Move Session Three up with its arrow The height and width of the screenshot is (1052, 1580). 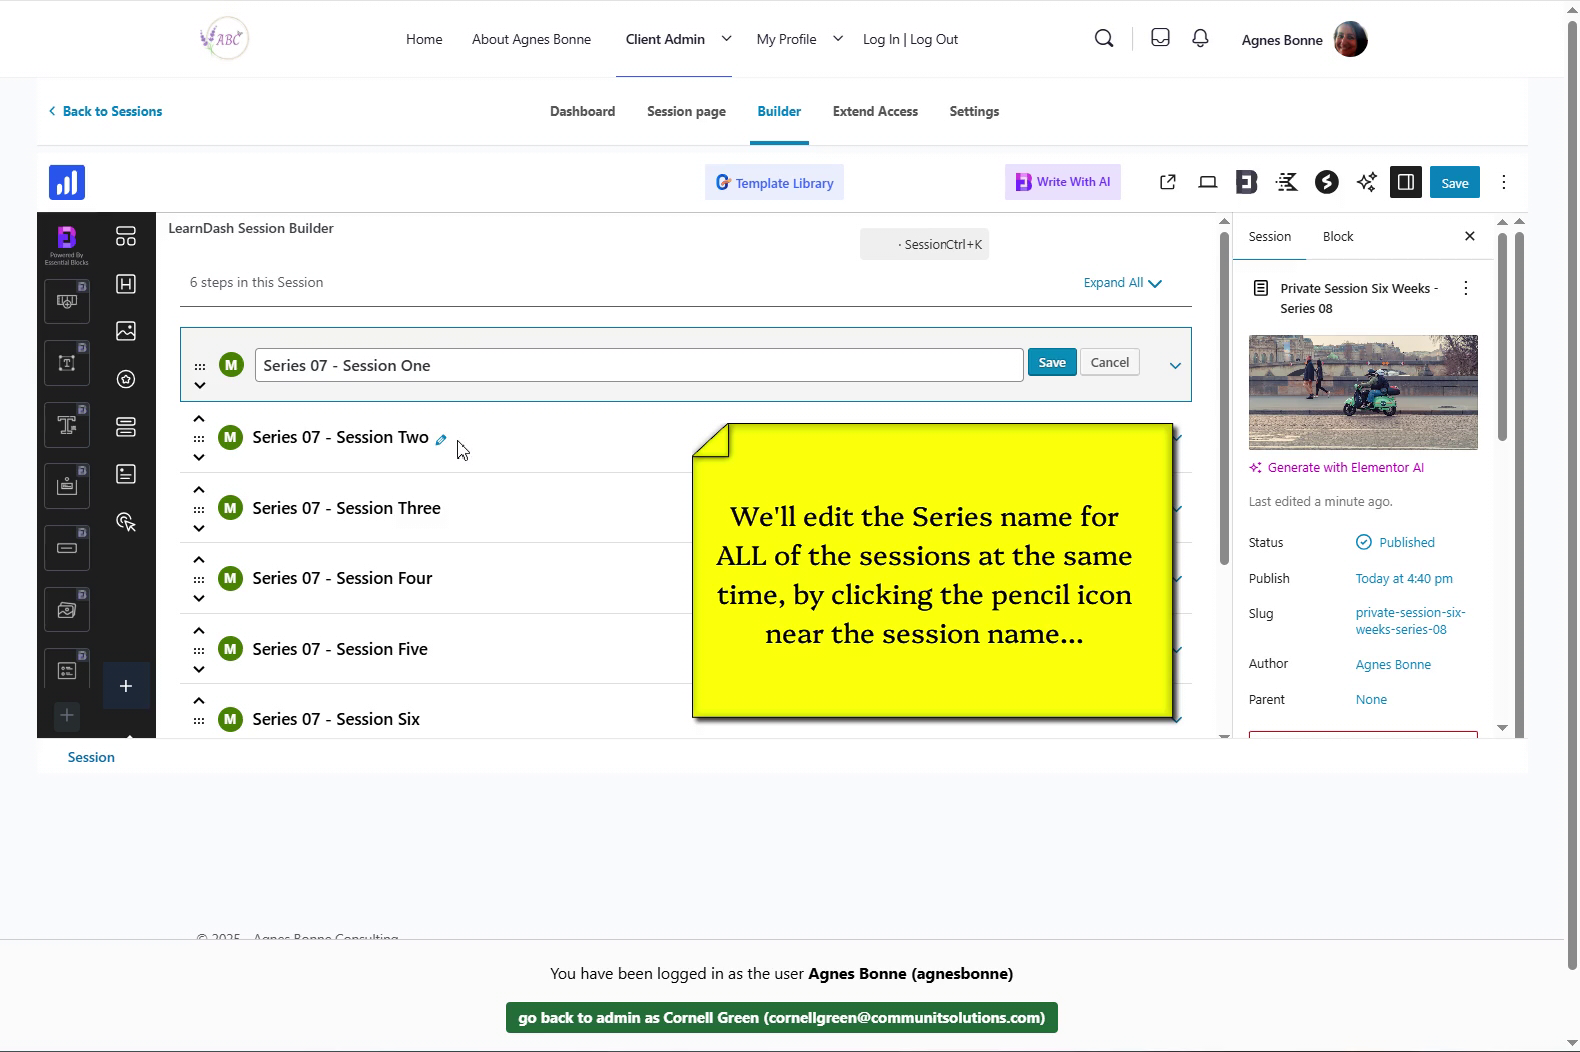(x=199, y=490)
